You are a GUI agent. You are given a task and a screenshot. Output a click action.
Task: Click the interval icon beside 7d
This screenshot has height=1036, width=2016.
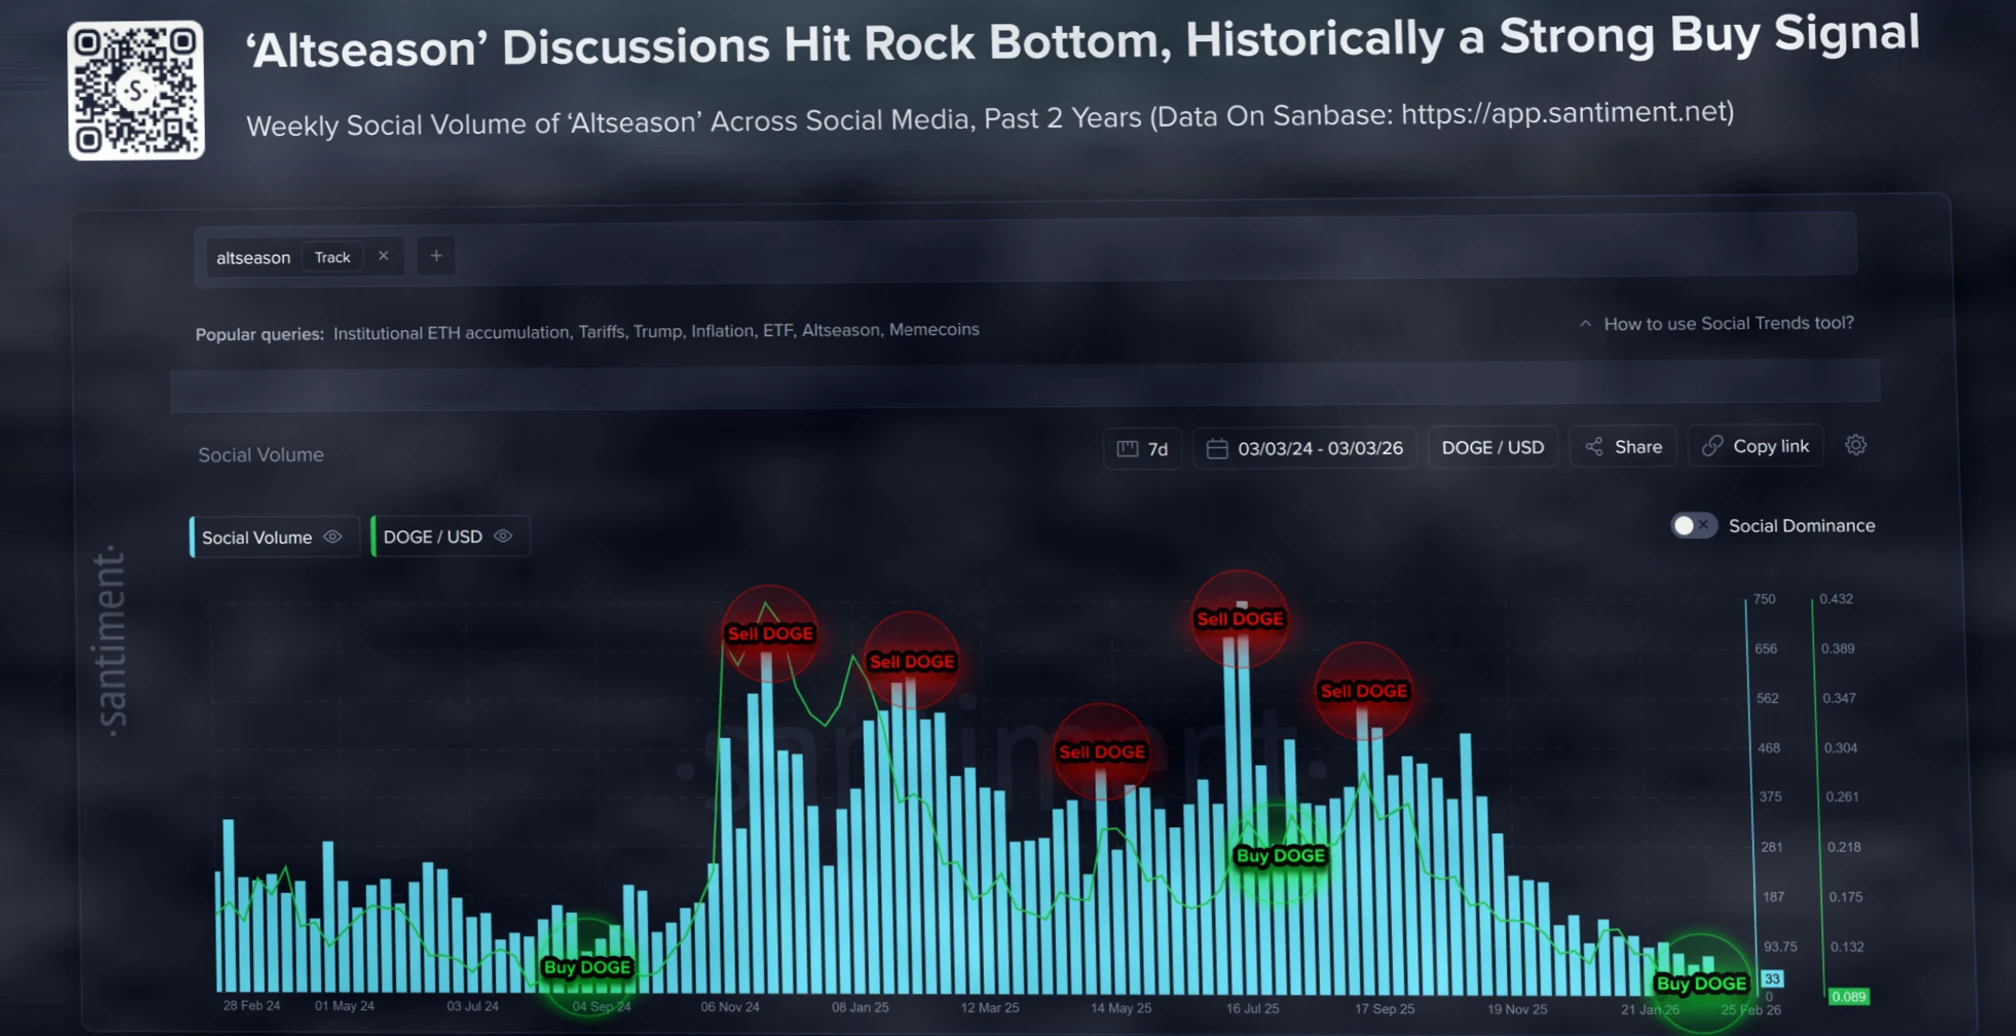pyautogui.click(x=1127, y=449)
